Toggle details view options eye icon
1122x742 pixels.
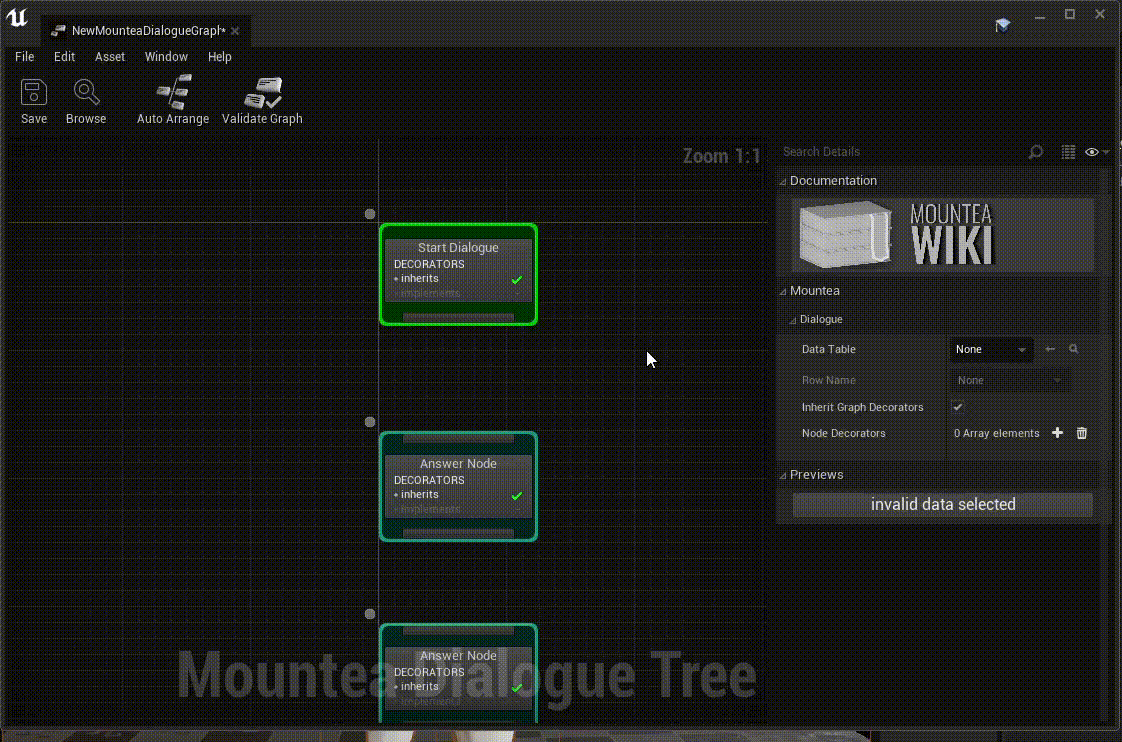pyautogui.click(x=1096, y=152)
